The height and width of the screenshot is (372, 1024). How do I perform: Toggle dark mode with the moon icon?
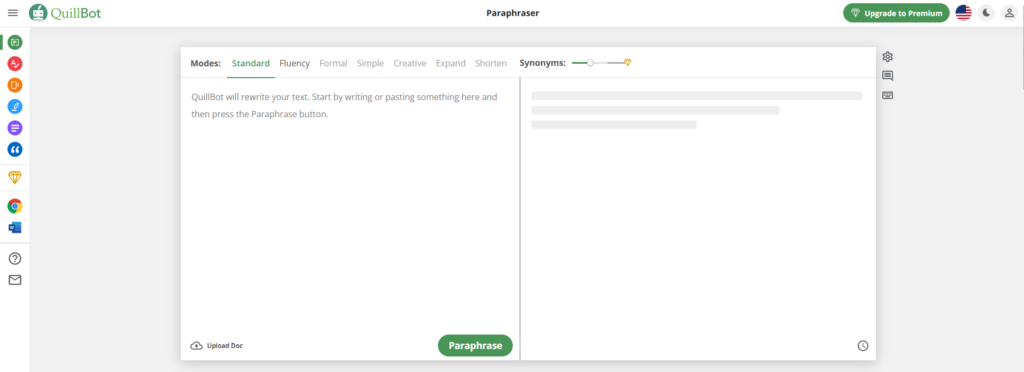(x=986, y=13)
